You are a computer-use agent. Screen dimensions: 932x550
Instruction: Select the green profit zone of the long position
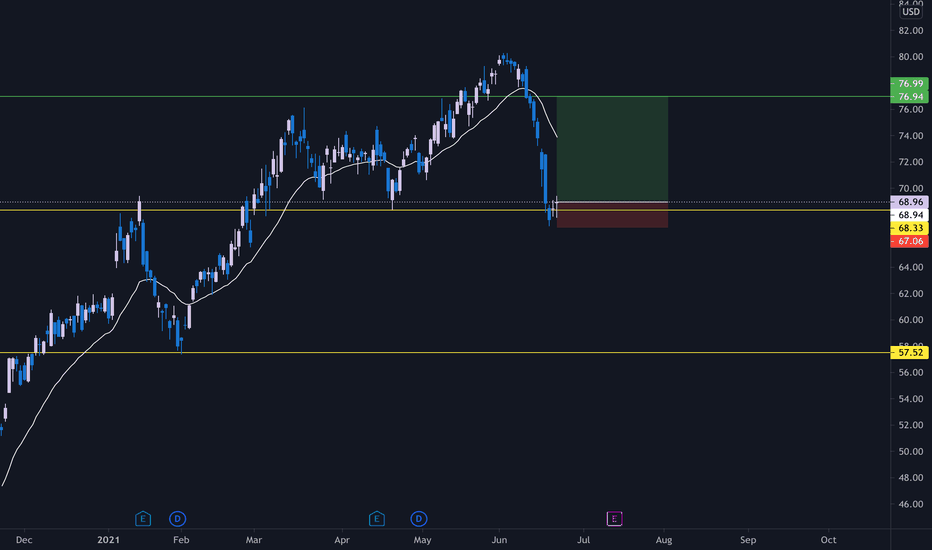[x=612, y=149]
